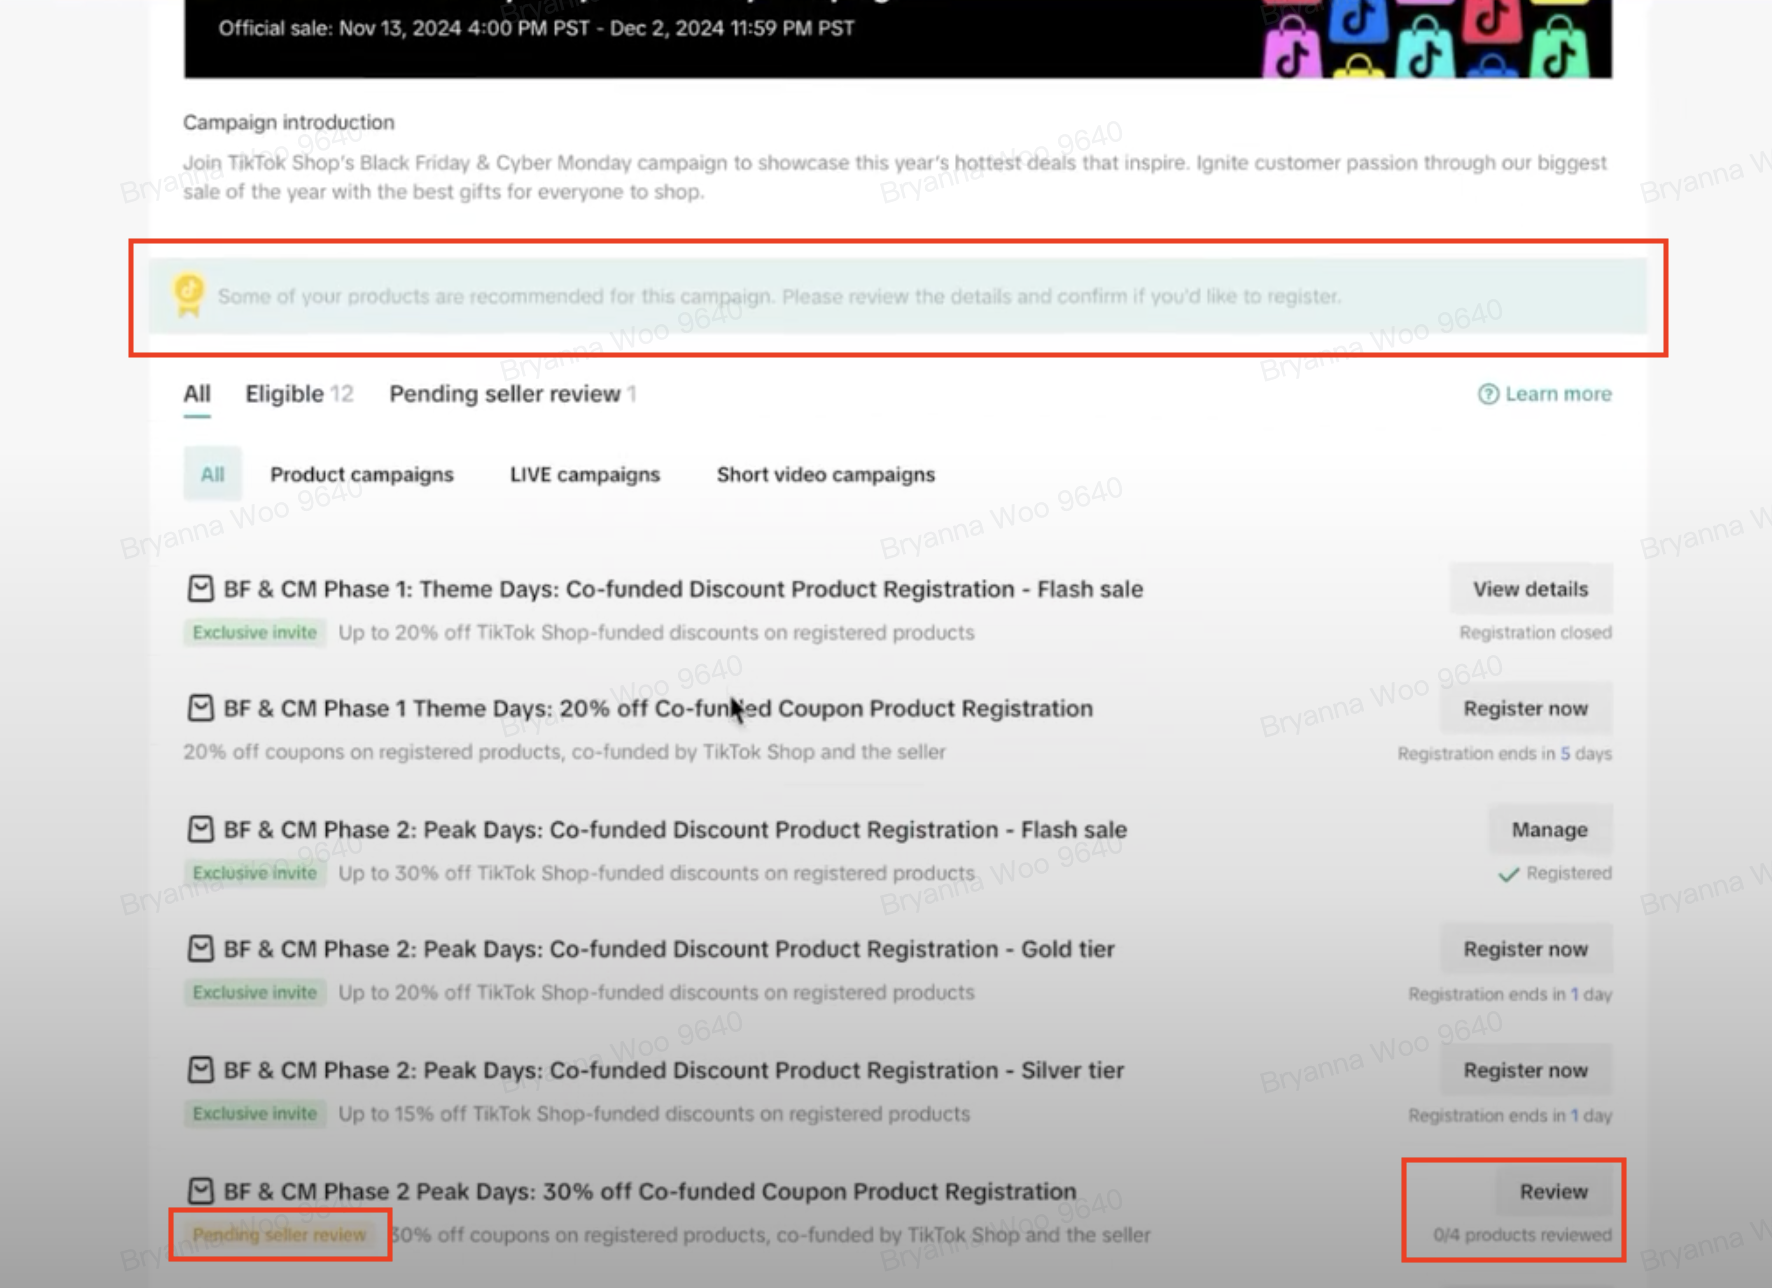
Task: Click bag icon next to Gold tier campaign
Action: pyautogui.click(x=200, y=949)
